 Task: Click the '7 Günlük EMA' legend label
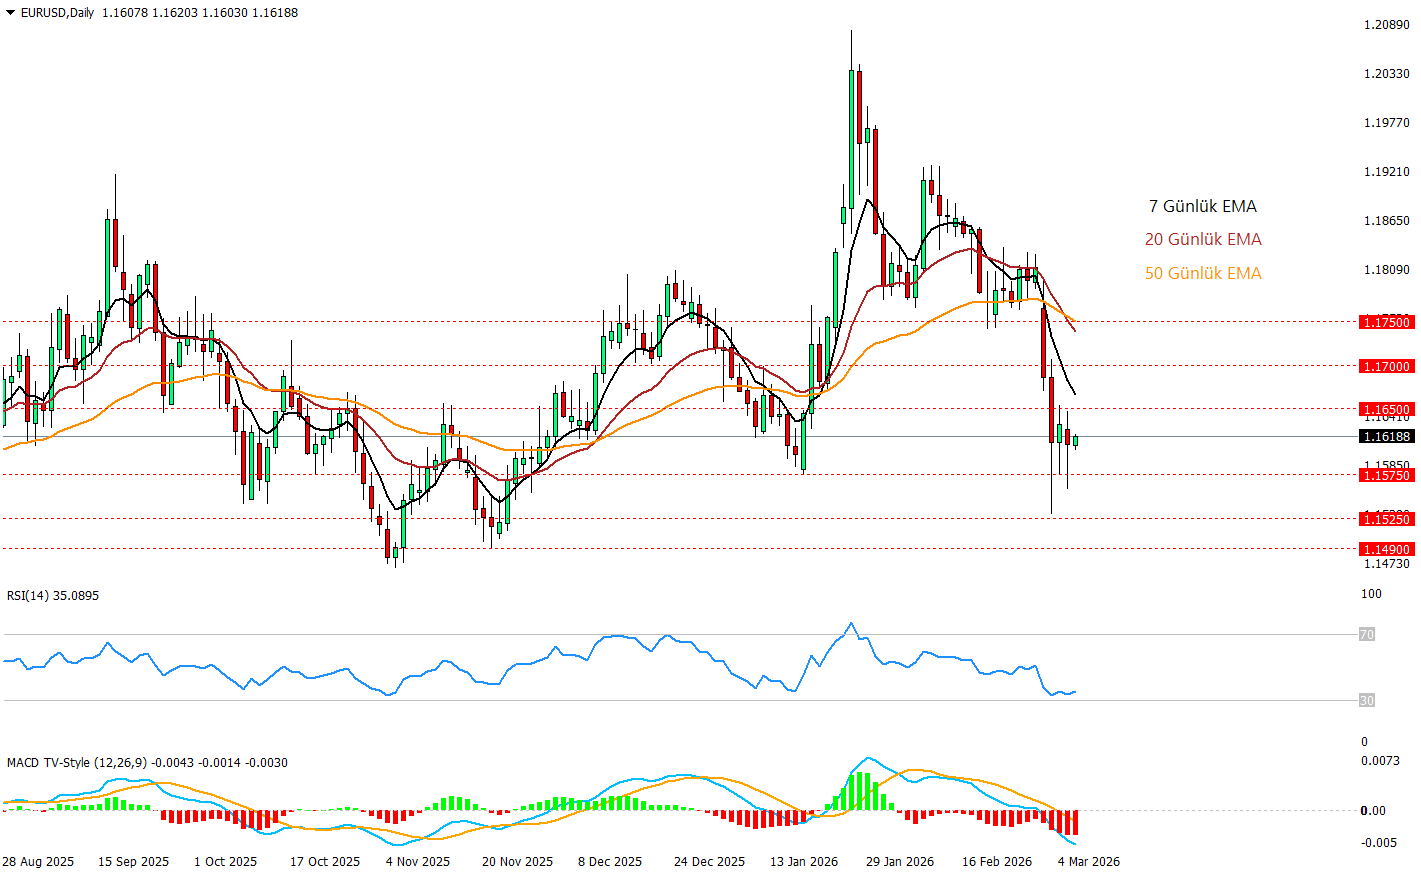click(x=1202, y=206)
